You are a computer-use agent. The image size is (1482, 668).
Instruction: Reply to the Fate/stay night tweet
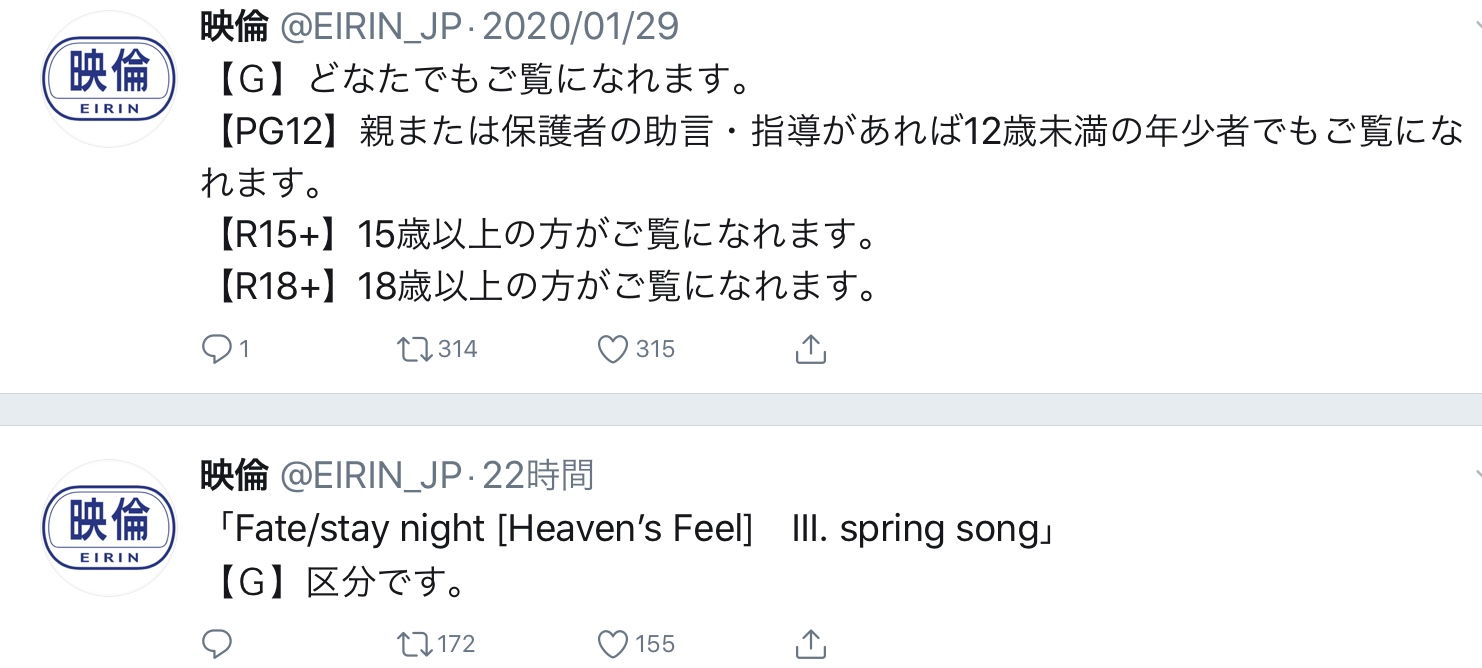coord(217,643)
